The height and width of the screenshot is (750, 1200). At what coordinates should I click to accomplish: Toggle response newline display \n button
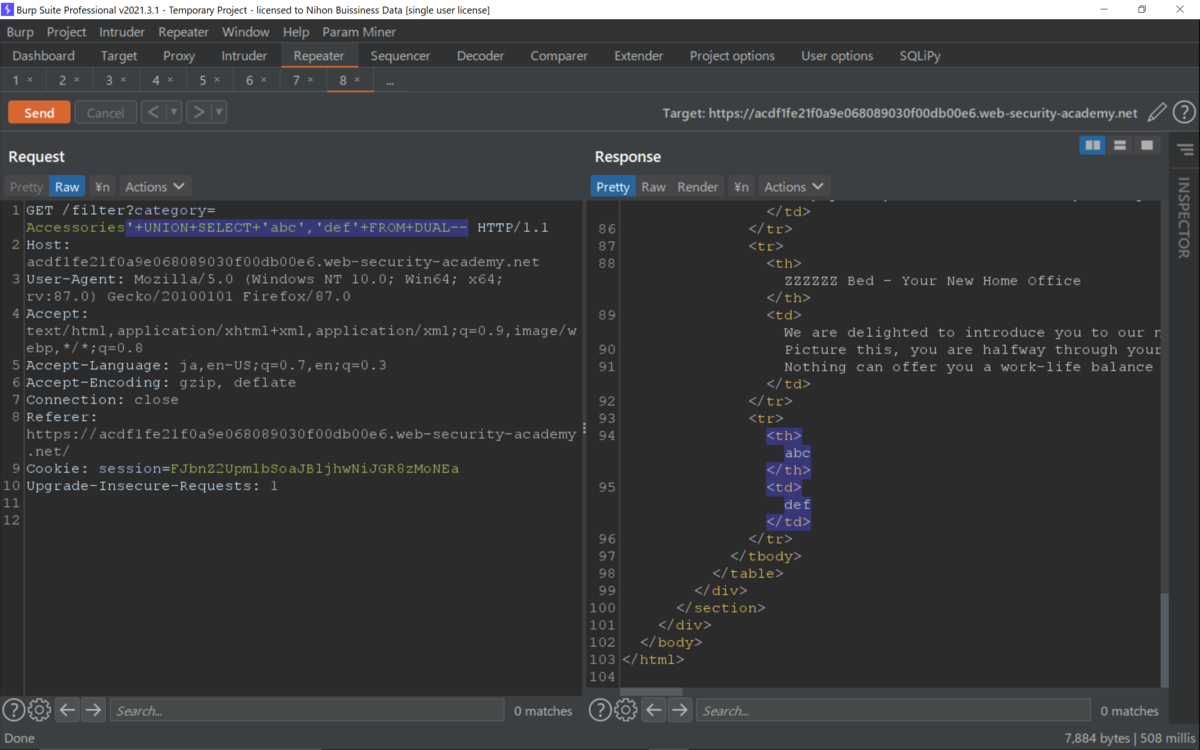741,187
